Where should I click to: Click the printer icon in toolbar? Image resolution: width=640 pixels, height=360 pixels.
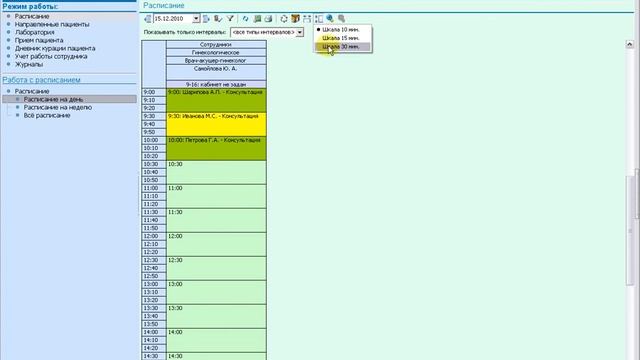coord(268,19)
